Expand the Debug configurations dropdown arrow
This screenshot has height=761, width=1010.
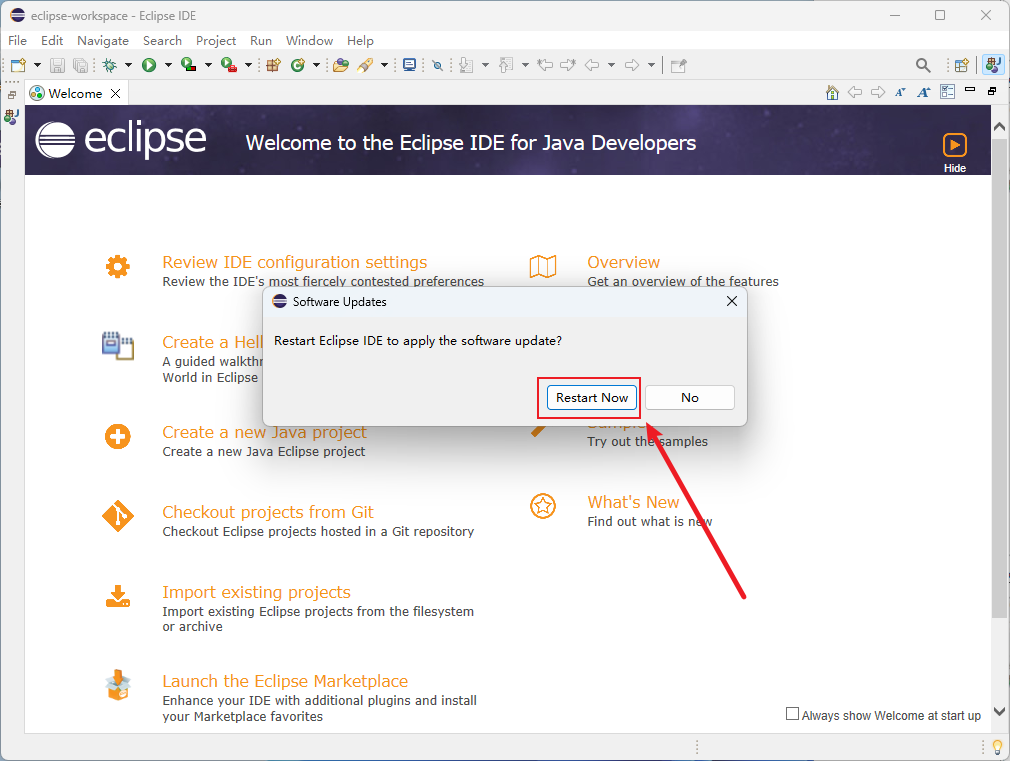(128, 65)
